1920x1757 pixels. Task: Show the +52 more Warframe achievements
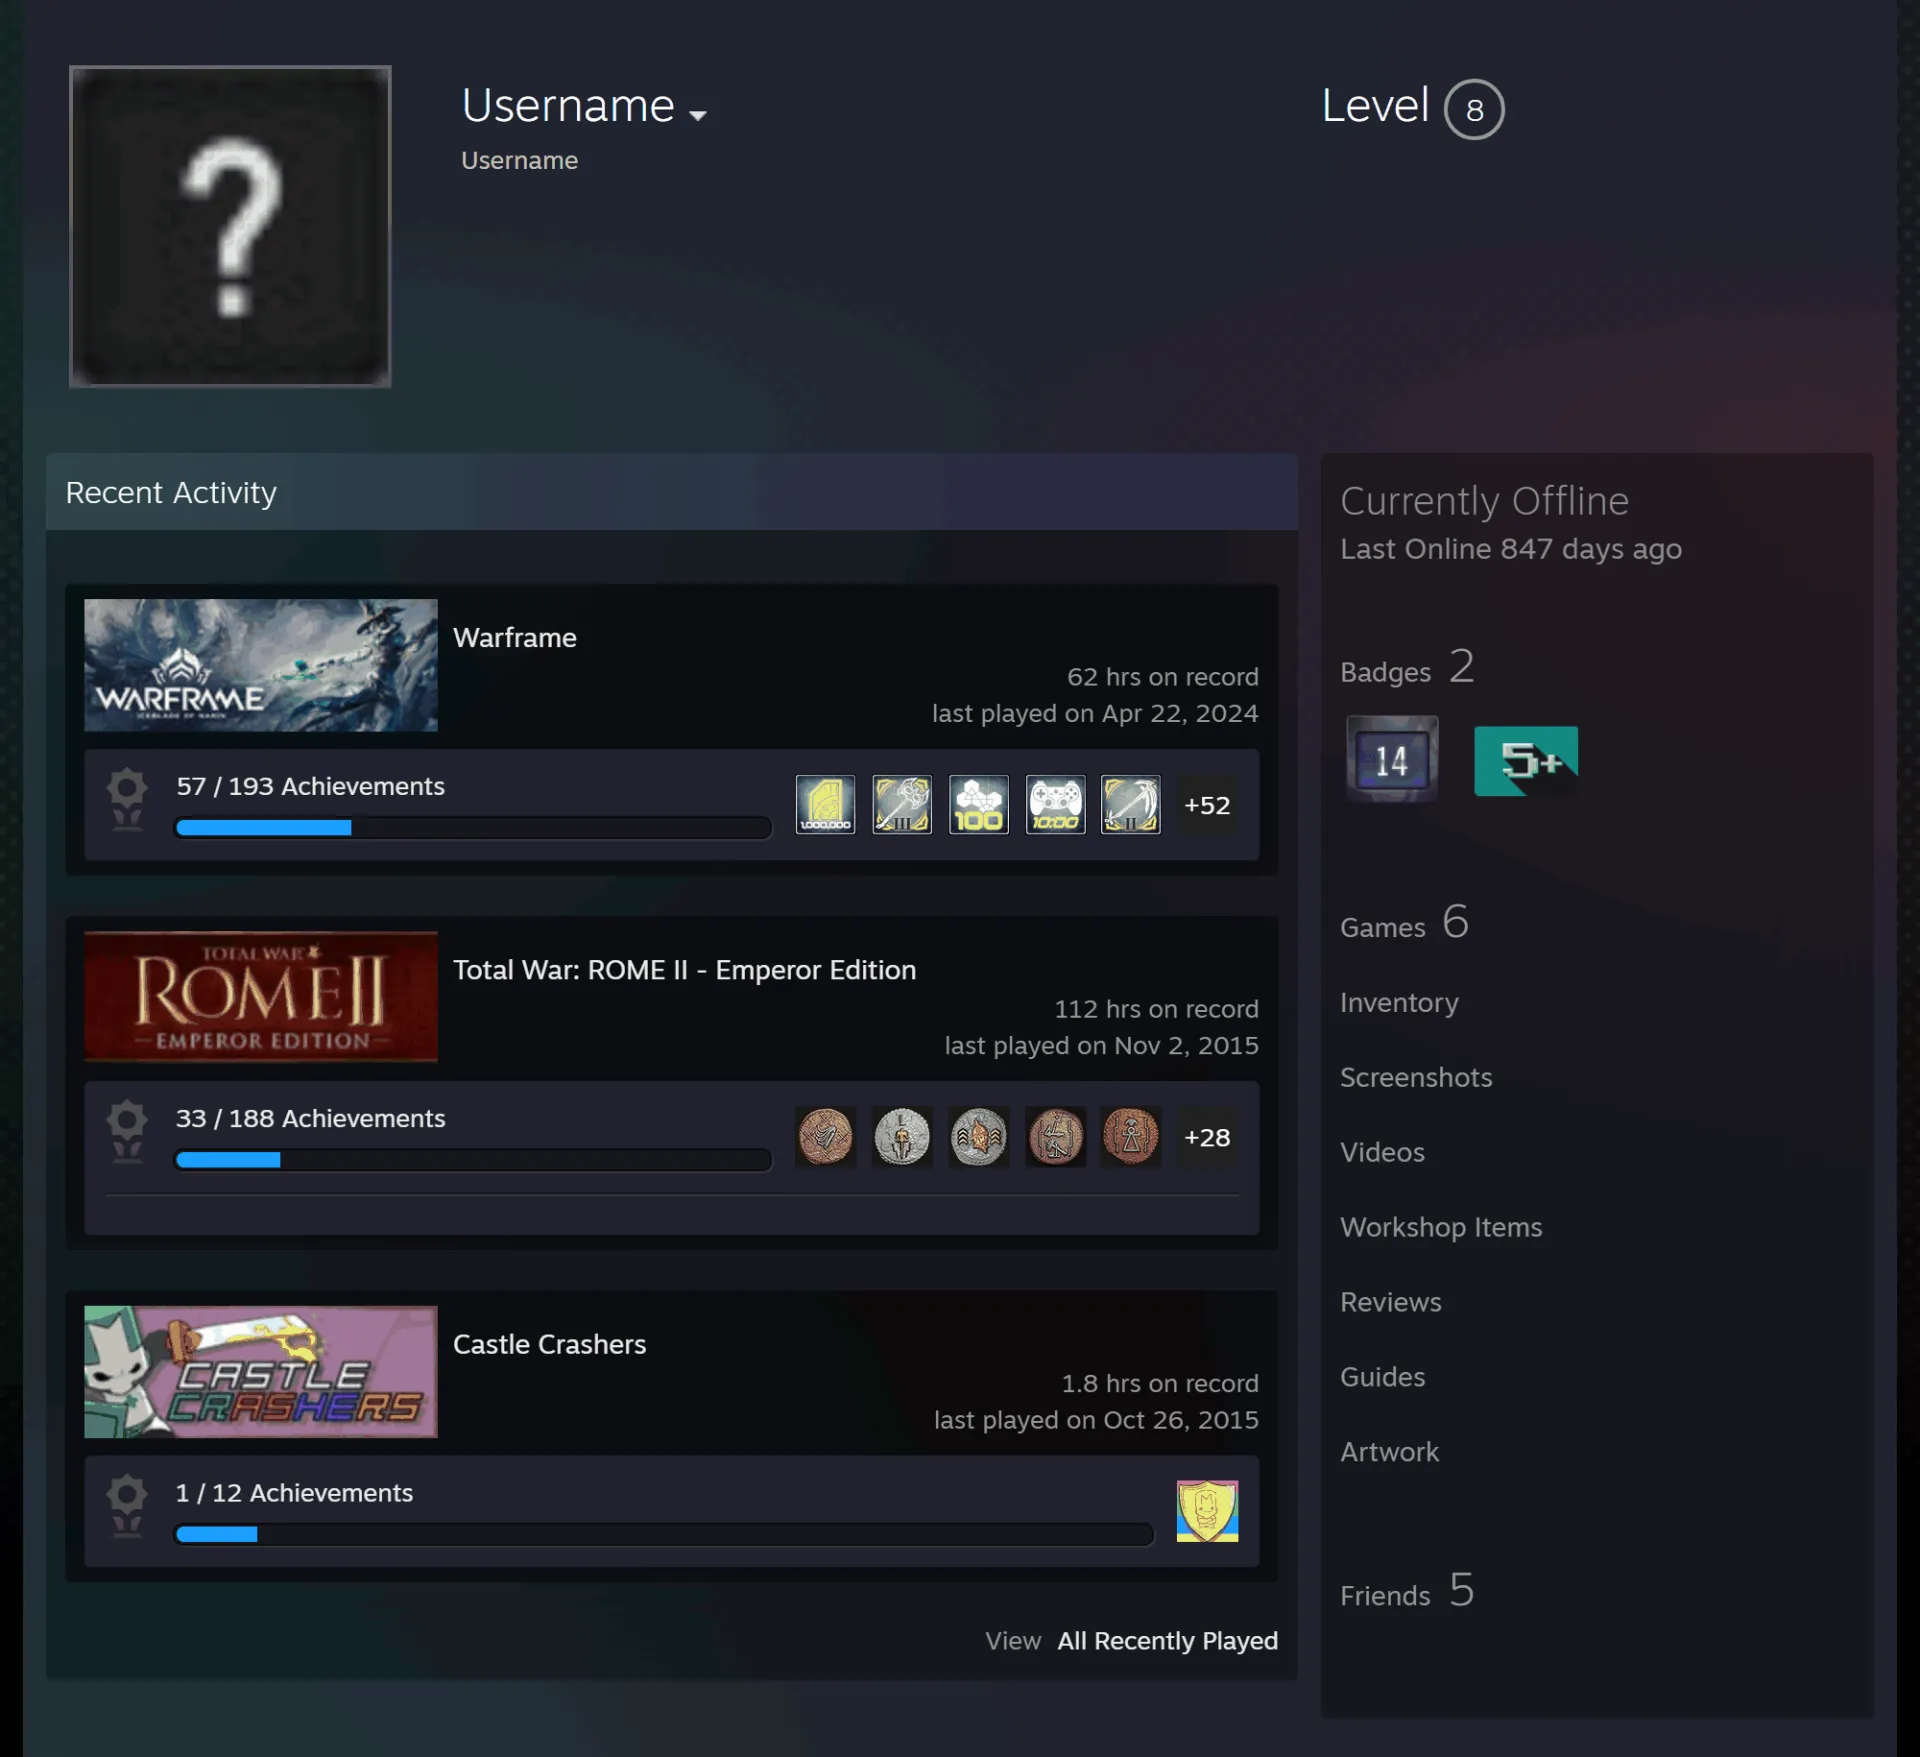[x=1207, y=805]
